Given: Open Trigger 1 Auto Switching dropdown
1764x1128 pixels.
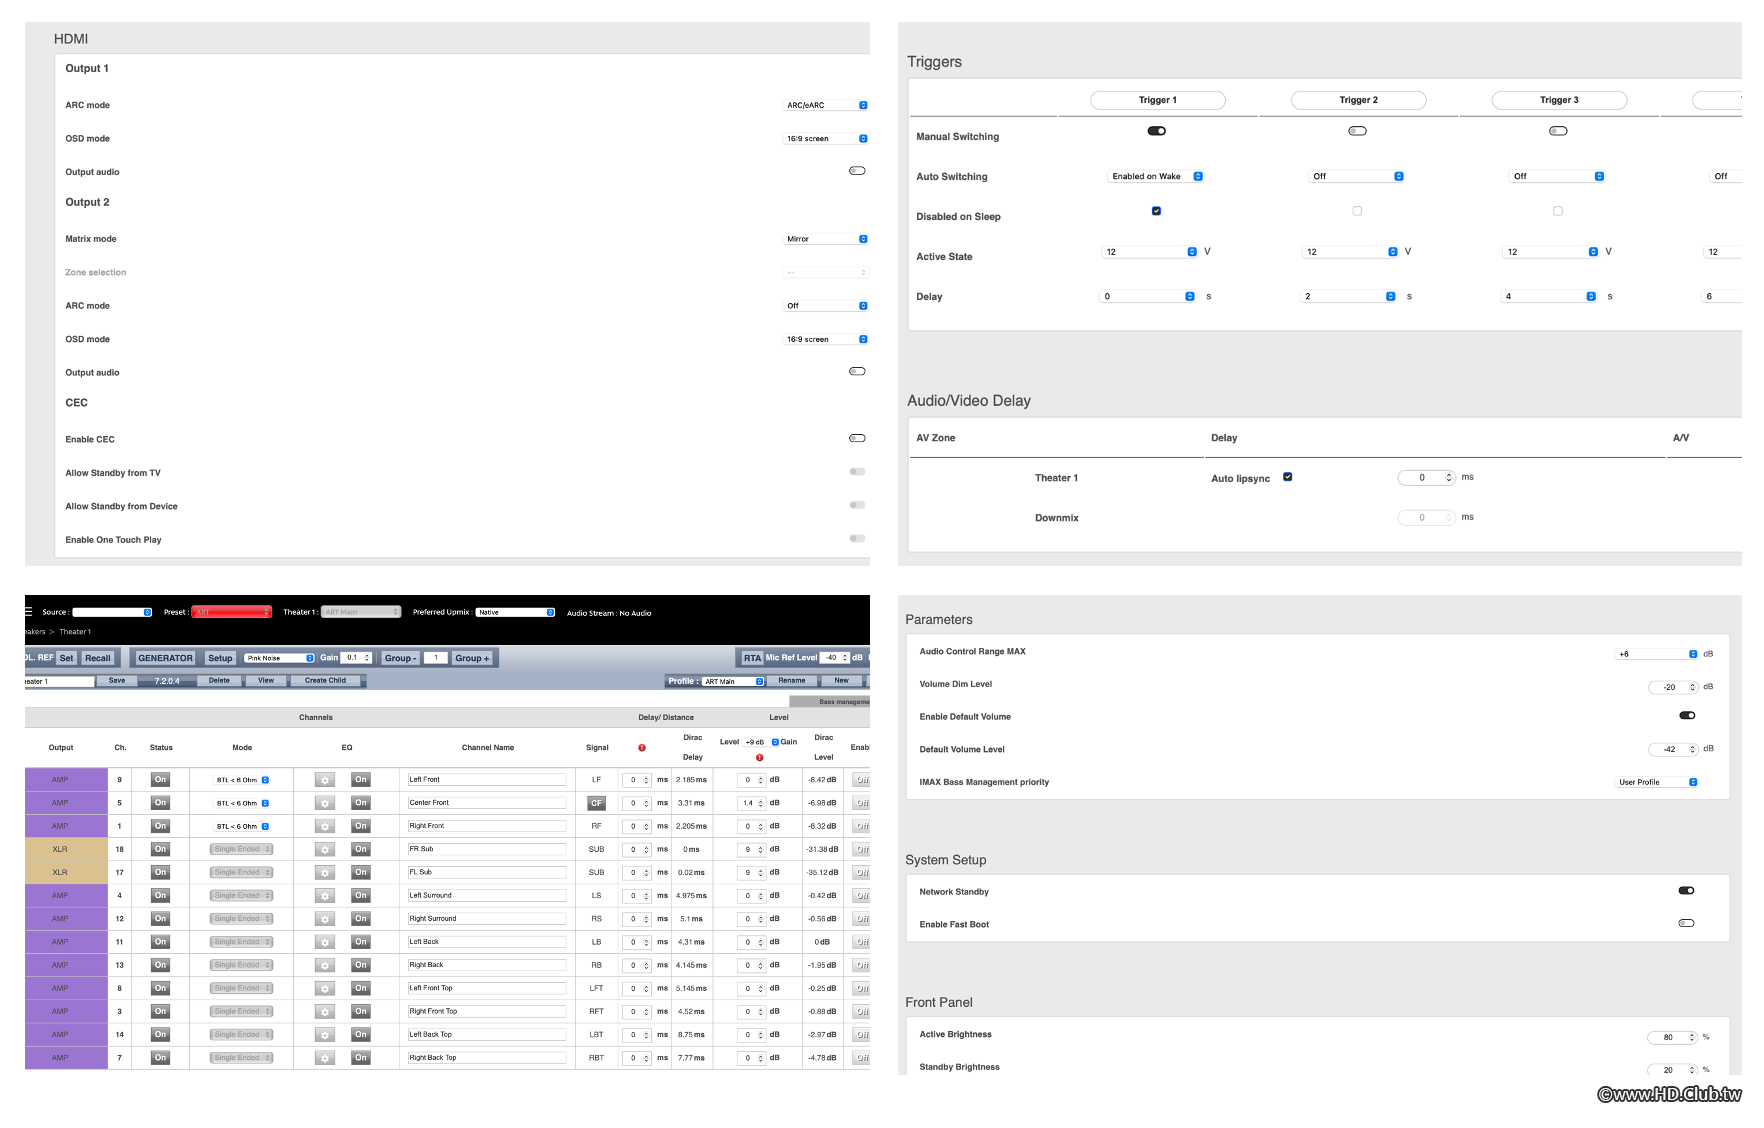Looking at the screenshot, I should (1157, 176).
